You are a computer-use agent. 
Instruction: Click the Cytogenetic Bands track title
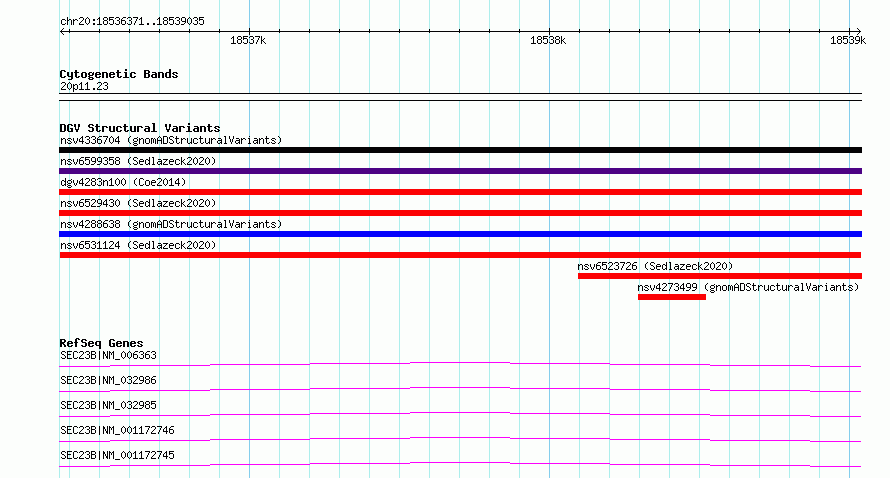(119, 74)
